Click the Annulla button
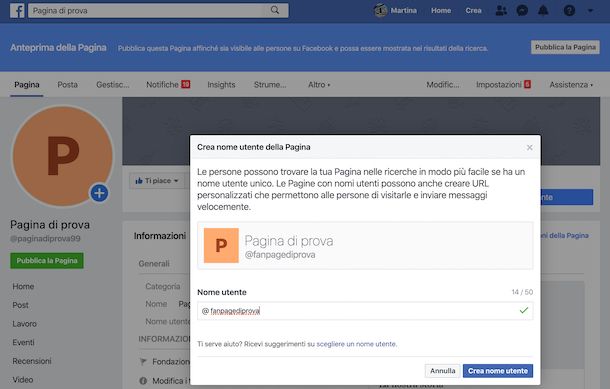The image size is (610, 389). pyautogui.click(x=442, y=371)
